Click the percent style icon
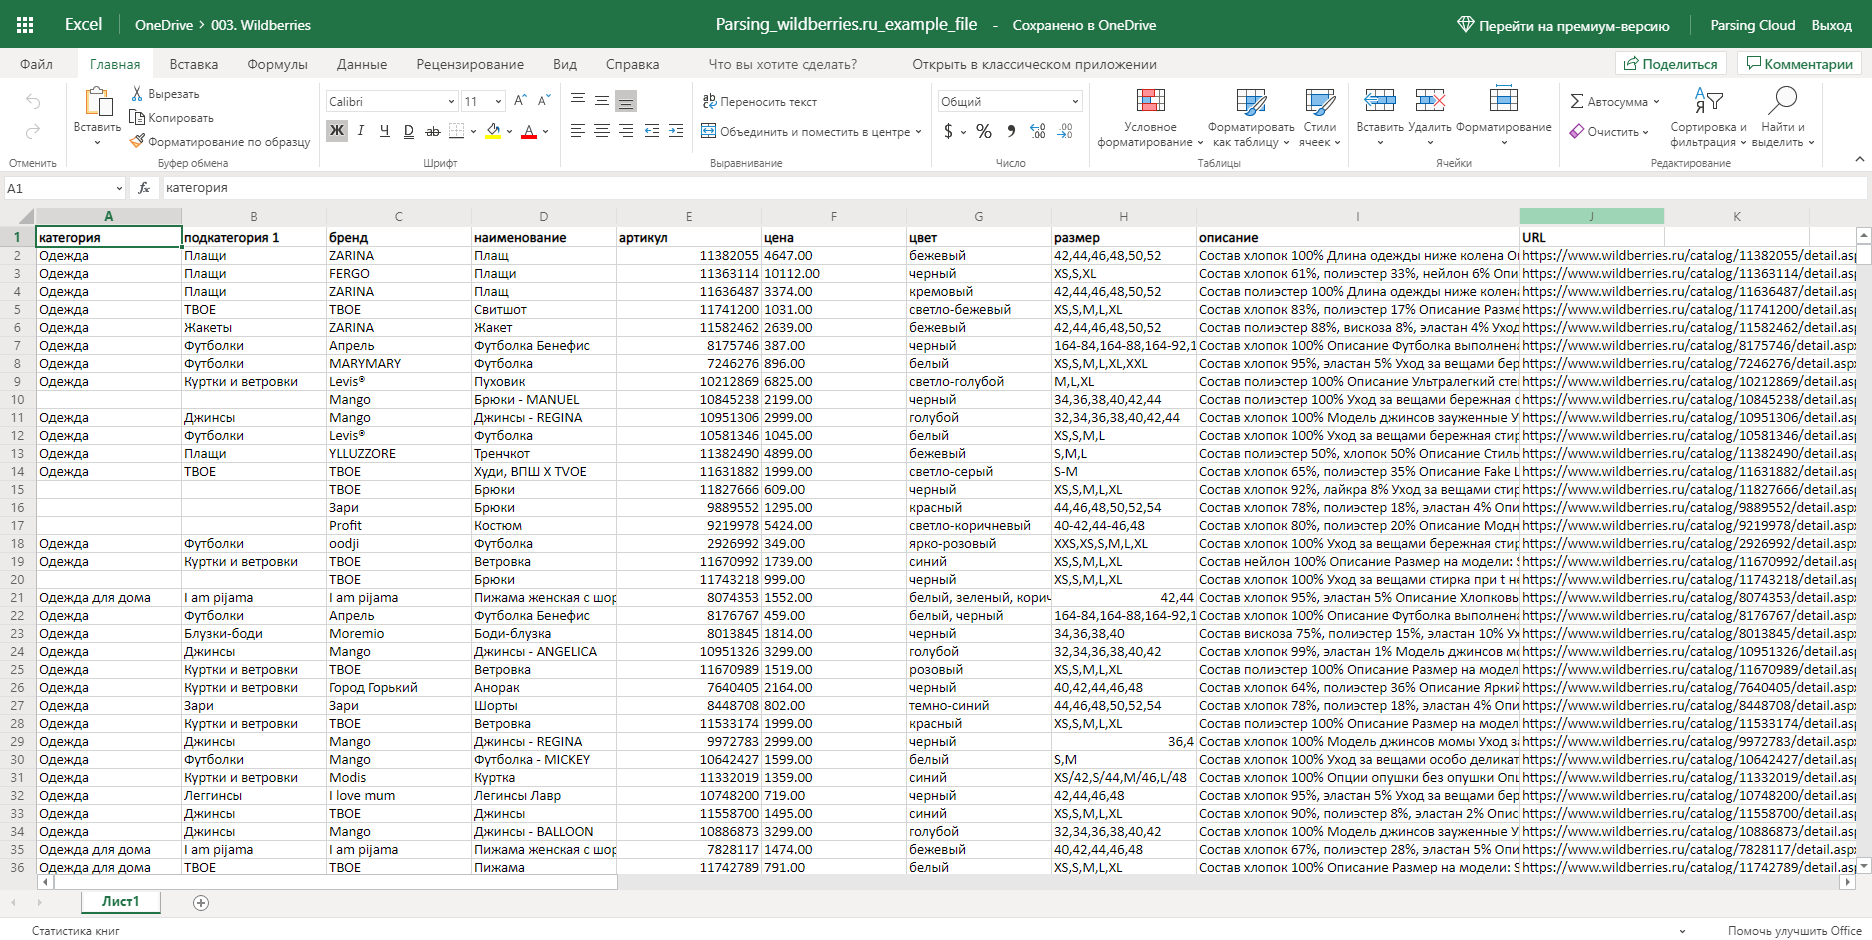The image size is (1872, 940). (x=984, y=131)
